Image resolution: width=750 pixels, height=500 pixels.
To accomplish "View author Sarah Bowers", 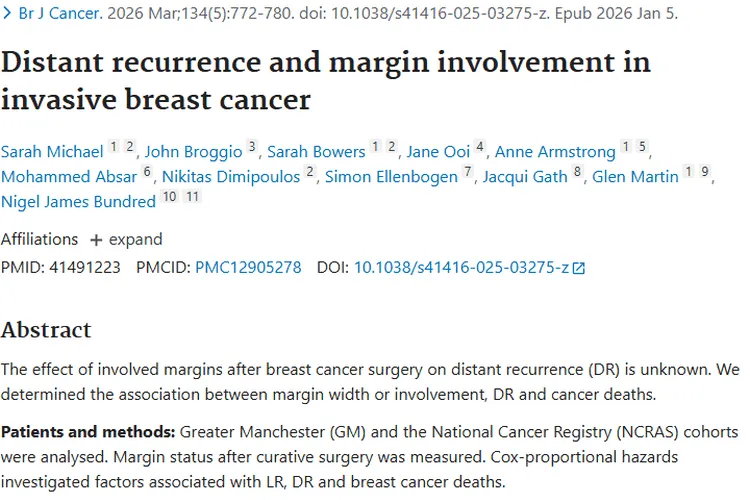I will [x=316, y=152].
